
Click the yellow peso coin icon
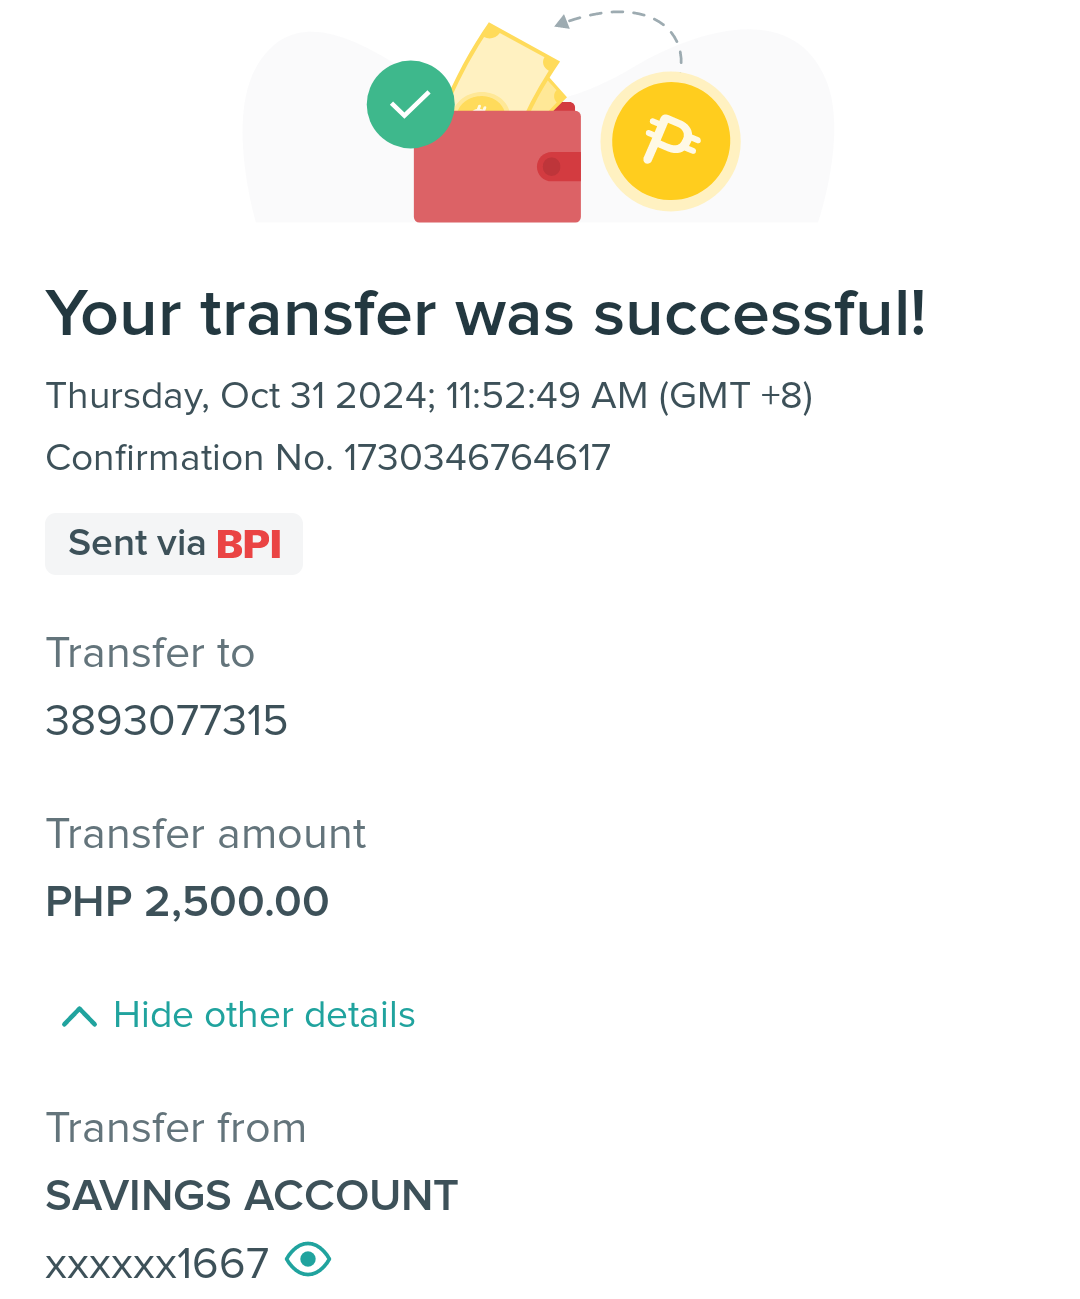pos(670,141)
